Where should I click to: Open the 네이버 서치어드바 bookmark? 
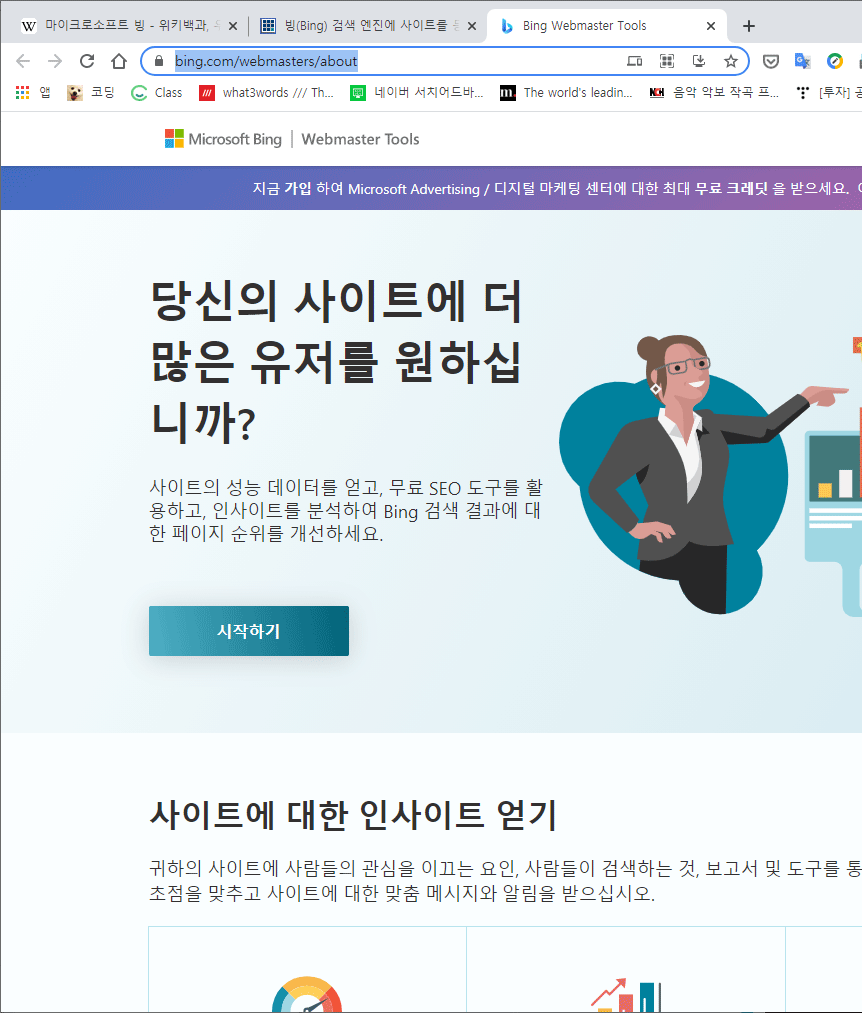(x=417, y=92)
